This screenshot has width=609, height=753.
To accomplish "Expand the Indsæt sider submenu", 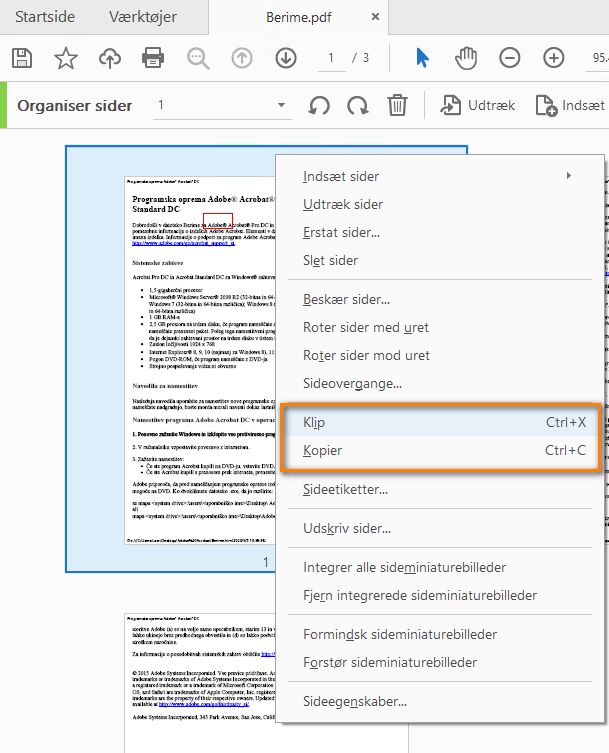I will [439, 176].
